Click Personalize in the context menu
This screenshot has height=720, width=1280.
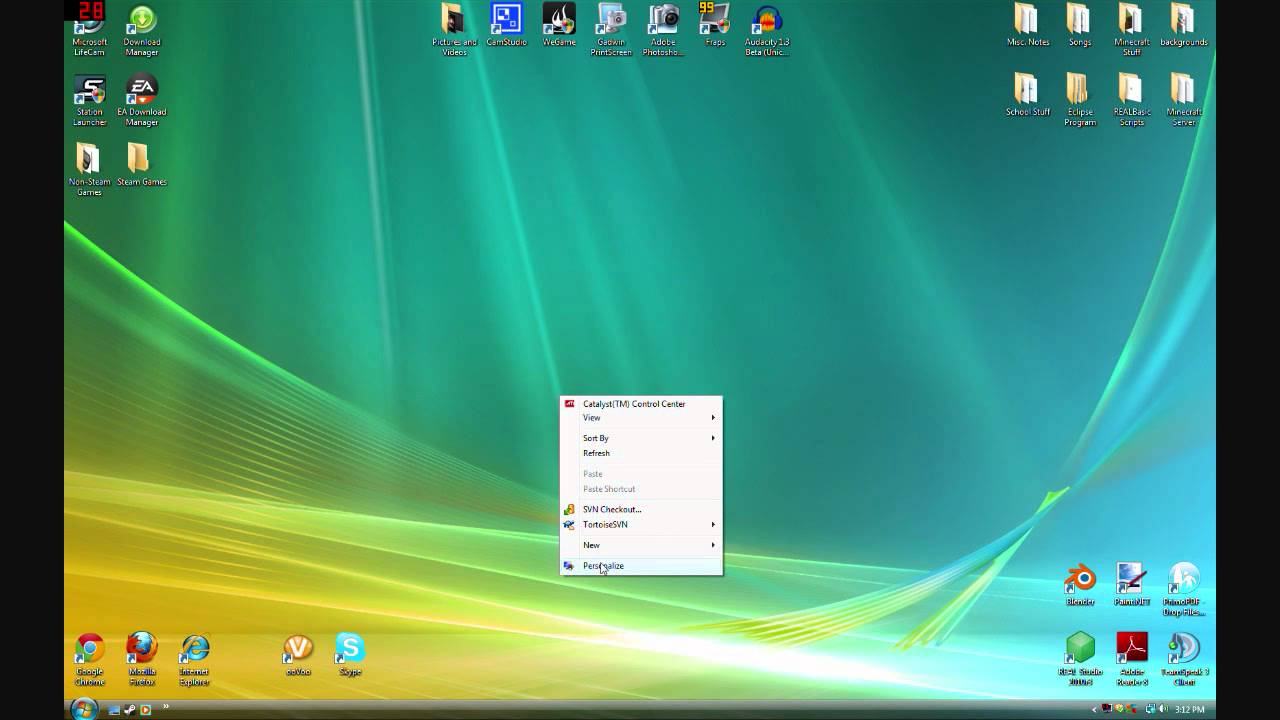[x=641, y=566]
